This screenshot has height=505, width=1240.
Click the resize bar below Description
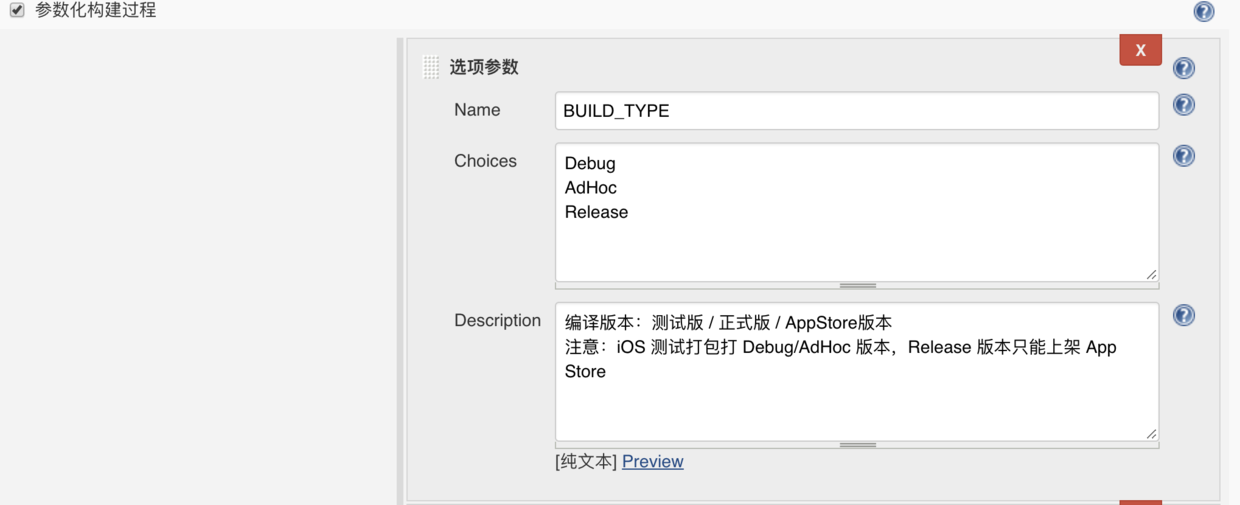(857, 445)
